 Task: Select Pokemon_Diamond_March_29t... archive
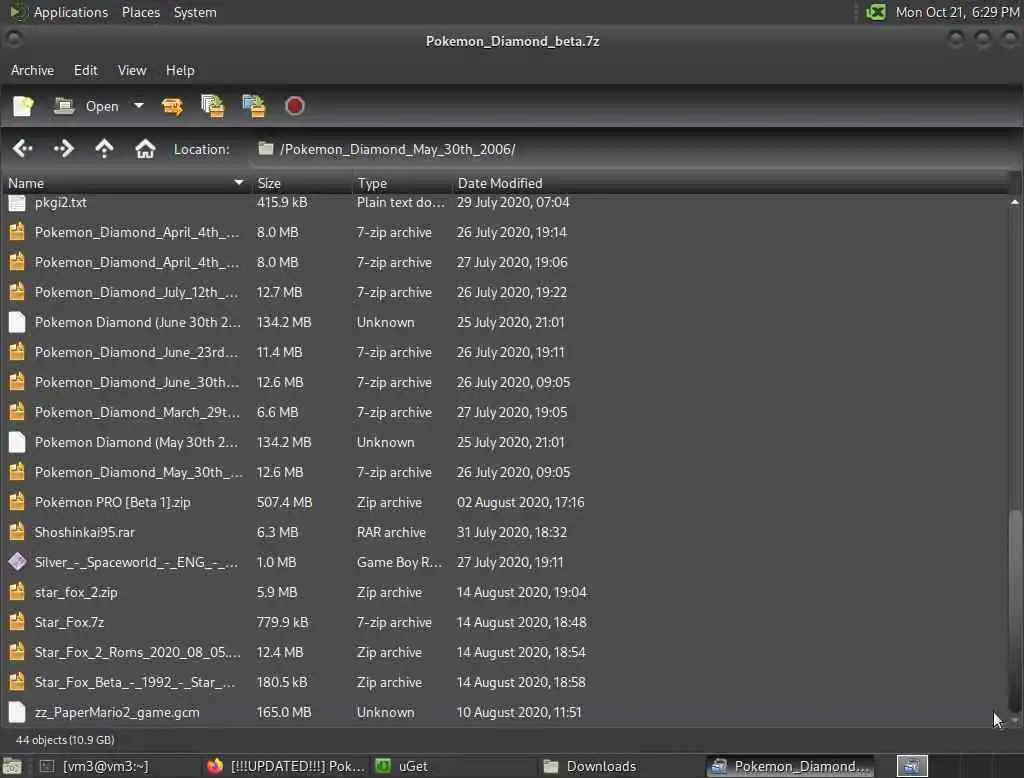pos(506,412)
